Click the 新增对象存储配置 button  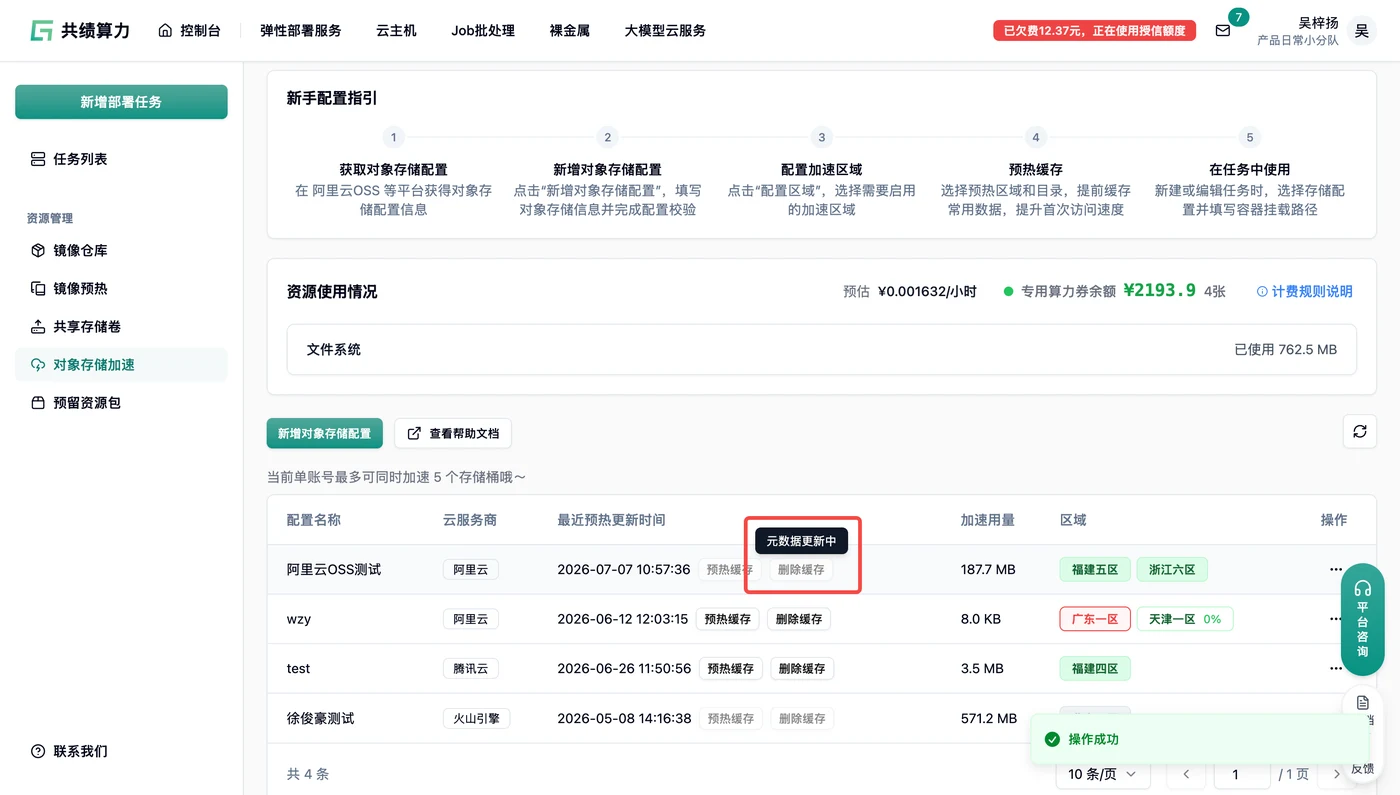324,433
